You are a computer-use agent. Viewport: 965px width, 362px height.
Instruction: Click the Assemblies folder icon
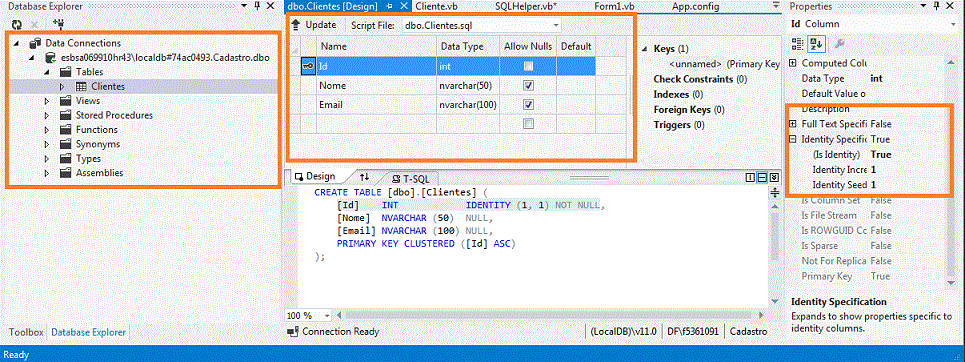pos(66,173)
